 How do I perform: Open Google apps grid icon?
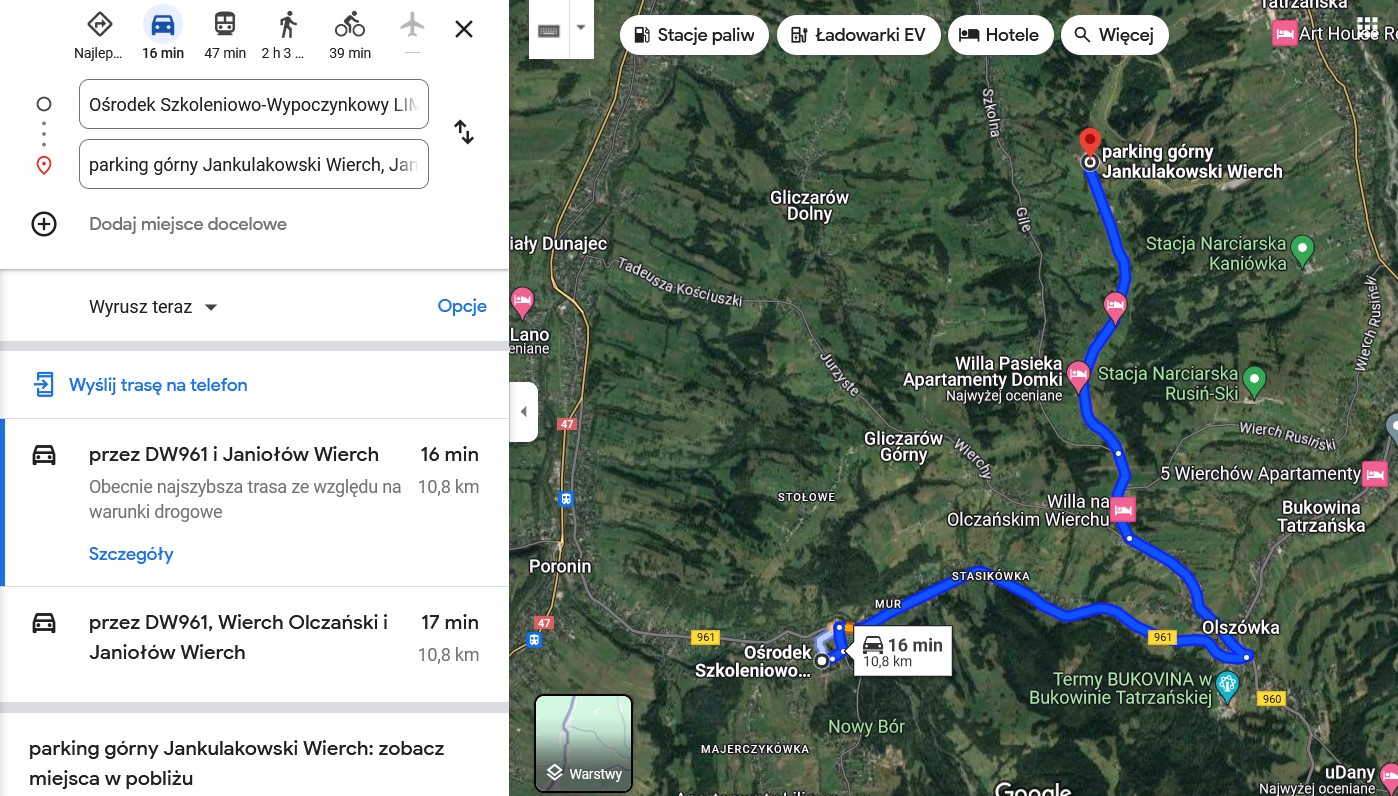click(x=1368, y=27)
